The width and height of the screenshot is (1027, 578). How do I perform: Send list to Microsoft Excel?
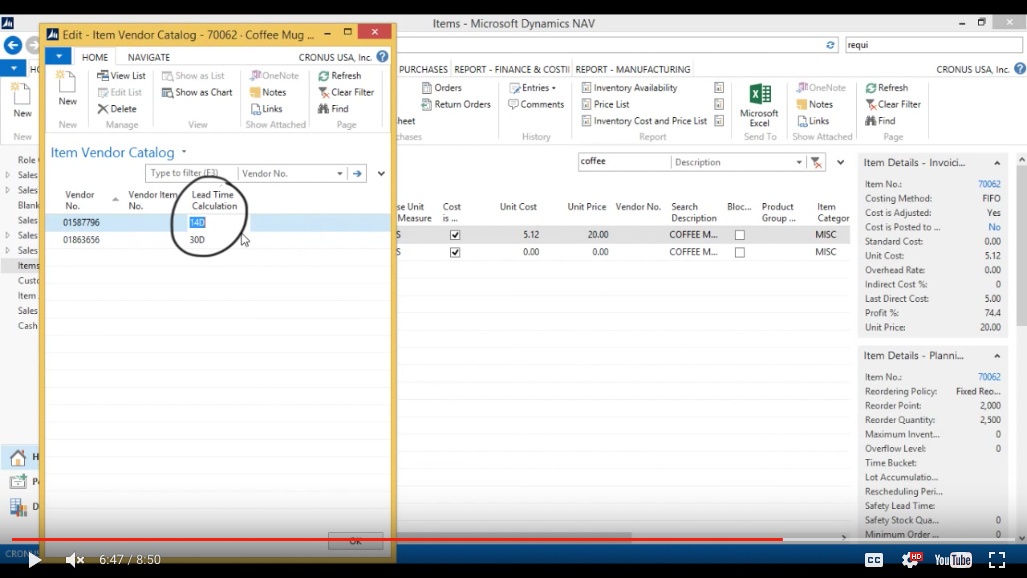pos(759,105)
